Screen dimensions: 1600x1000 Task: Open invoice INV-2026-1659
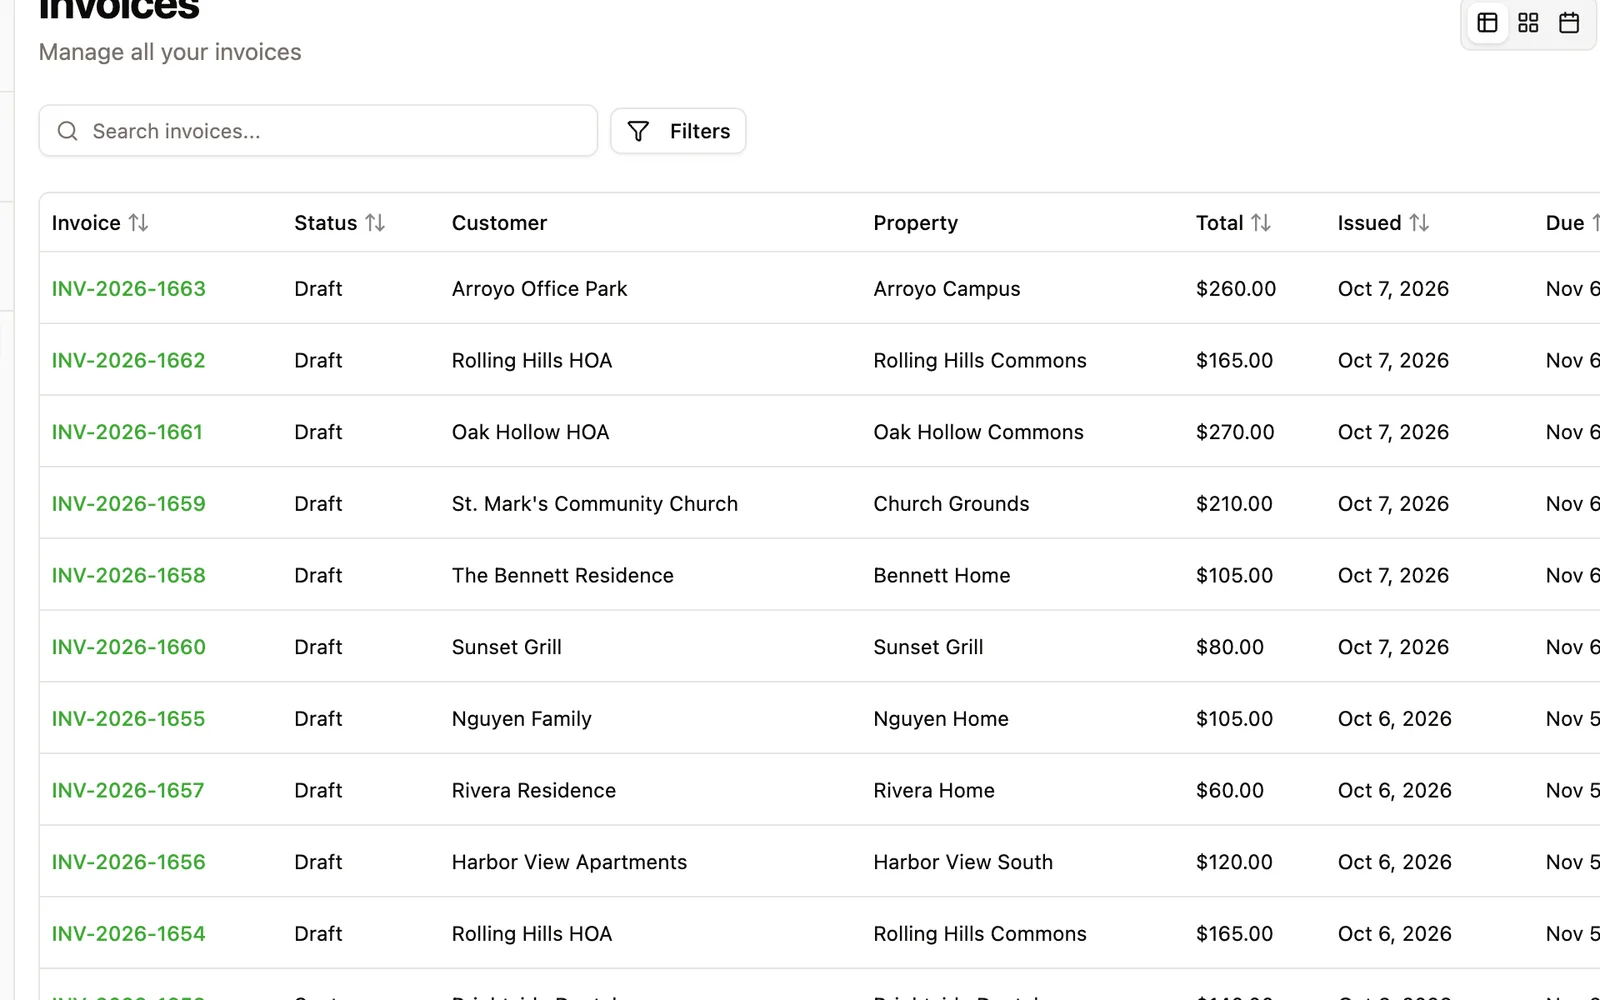[x=129, y=504]
